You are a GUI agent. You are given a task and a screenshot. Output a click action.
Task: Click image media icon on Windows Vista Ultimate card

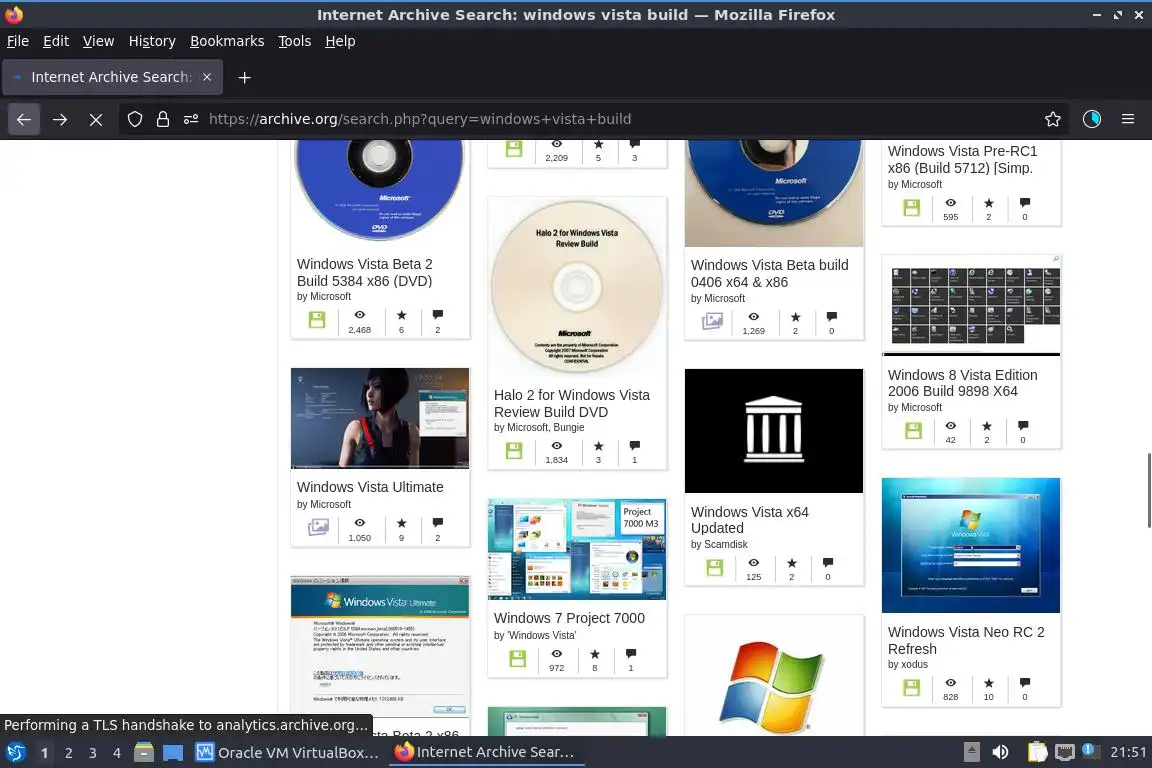tap(318, 528)
